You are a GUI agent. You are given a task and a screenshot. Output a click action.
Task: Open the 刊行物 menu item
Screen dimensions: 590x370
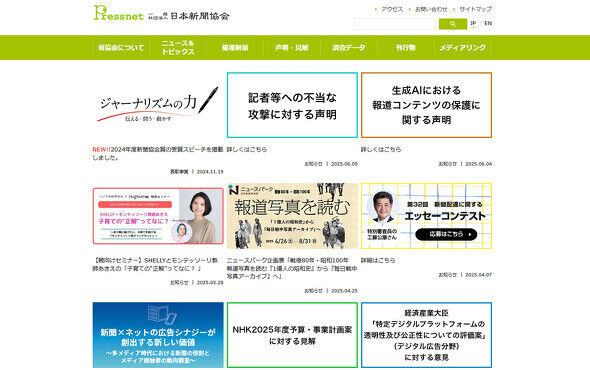pyautogui.click(x=406, y=48)
